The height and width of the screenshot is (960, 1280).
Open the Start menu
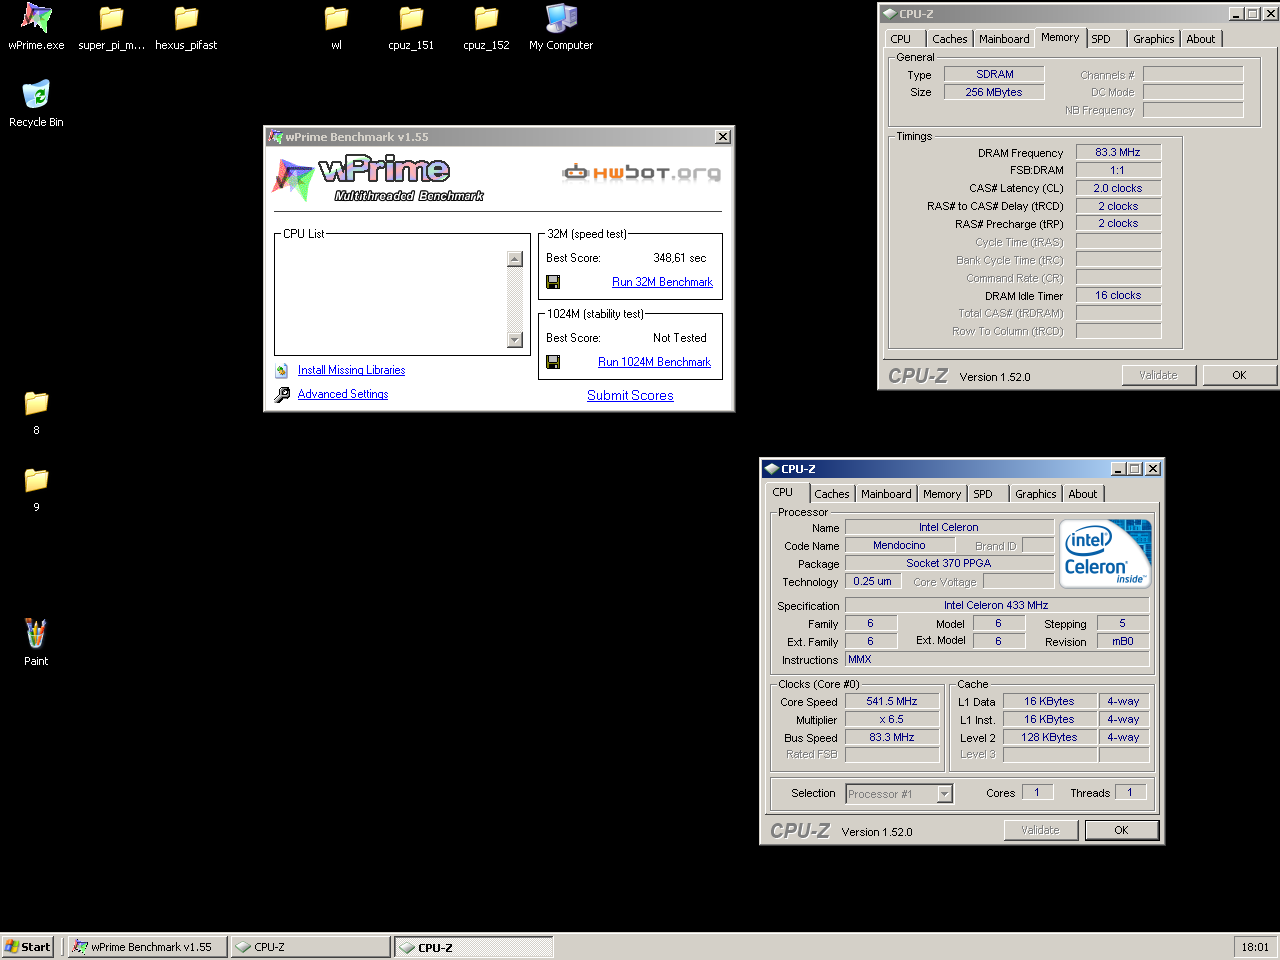pos(28,947)
